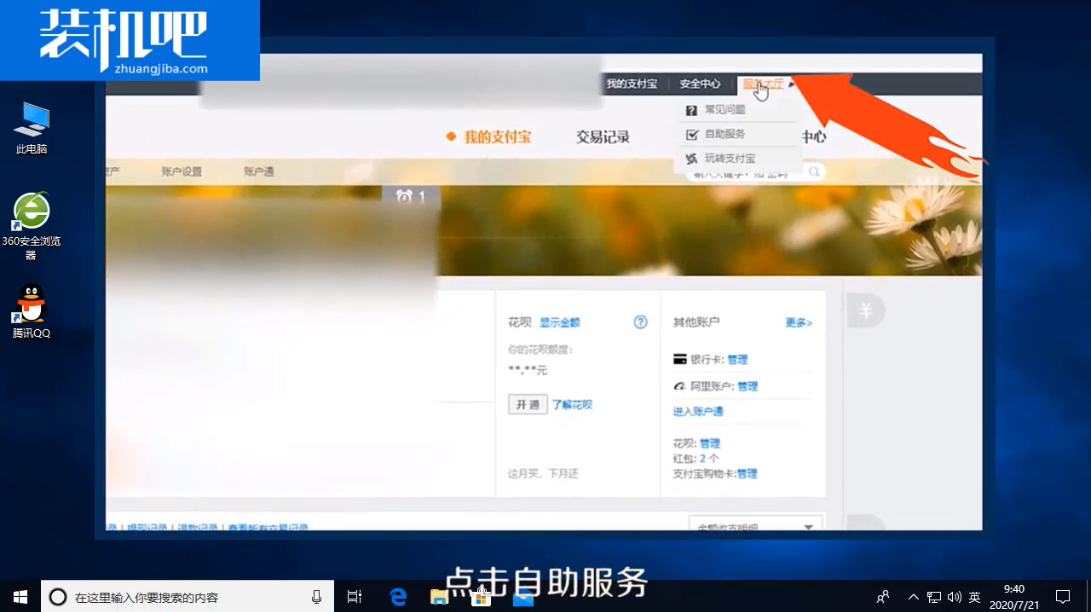Open the 安全中心 top bar link
1091x612 pixels.
(699, 84)
